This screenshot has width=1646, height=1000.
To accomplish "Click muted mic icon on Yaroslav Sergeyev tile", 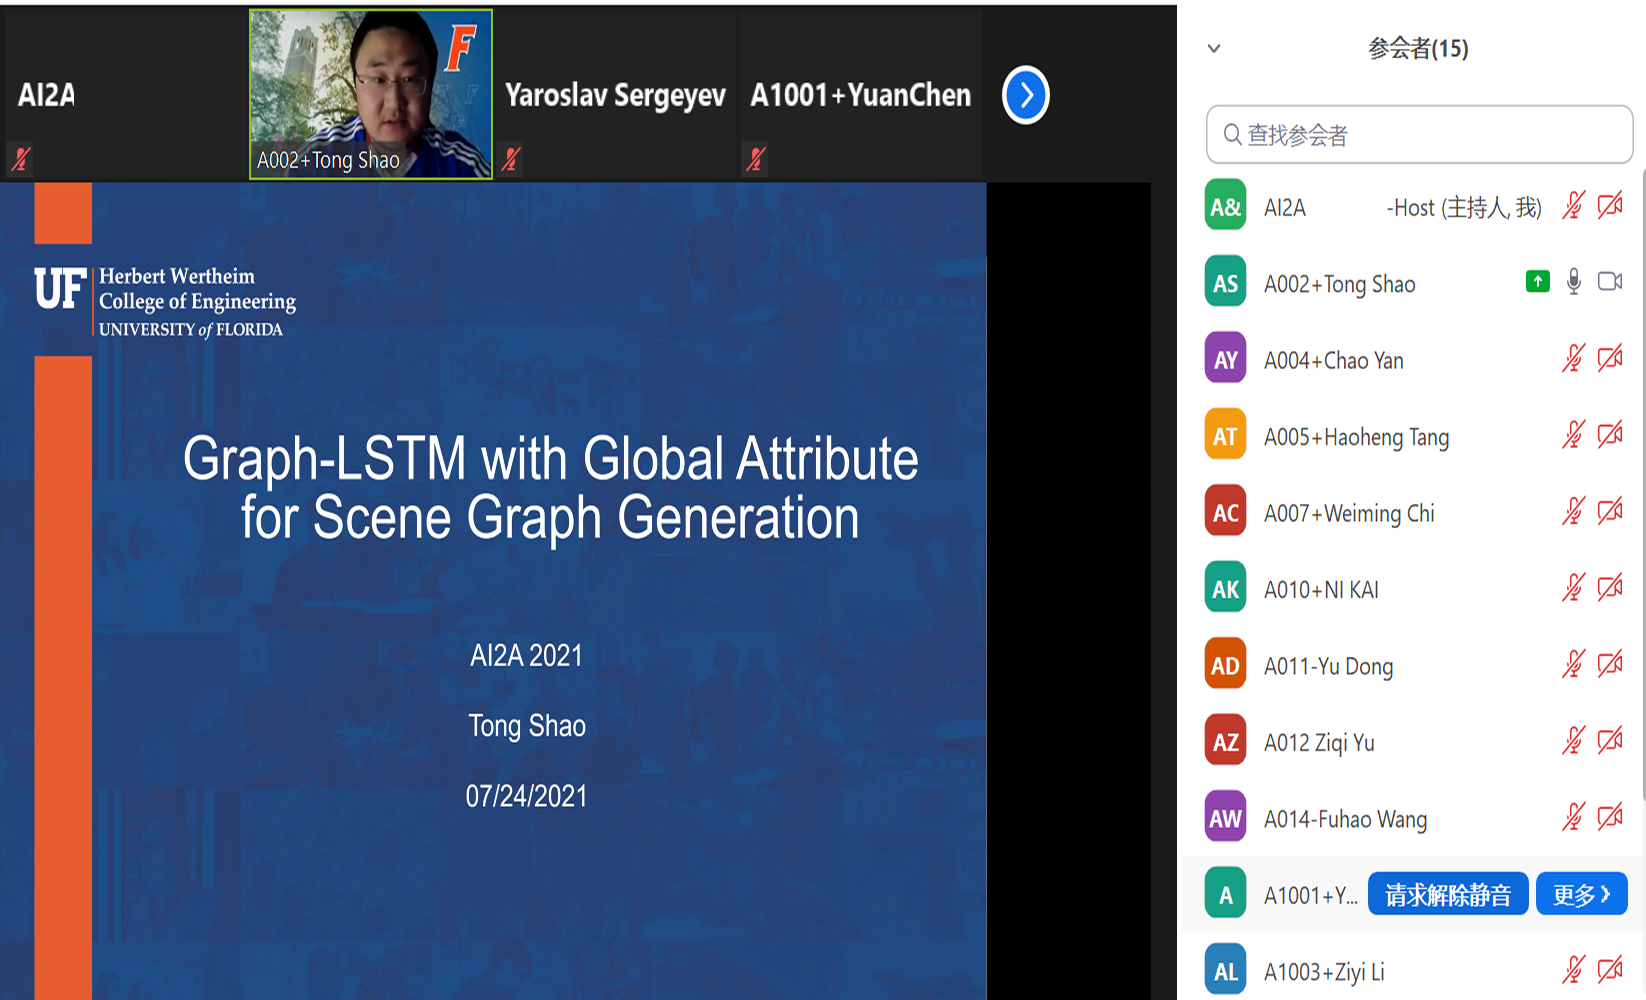I will 511,158.
